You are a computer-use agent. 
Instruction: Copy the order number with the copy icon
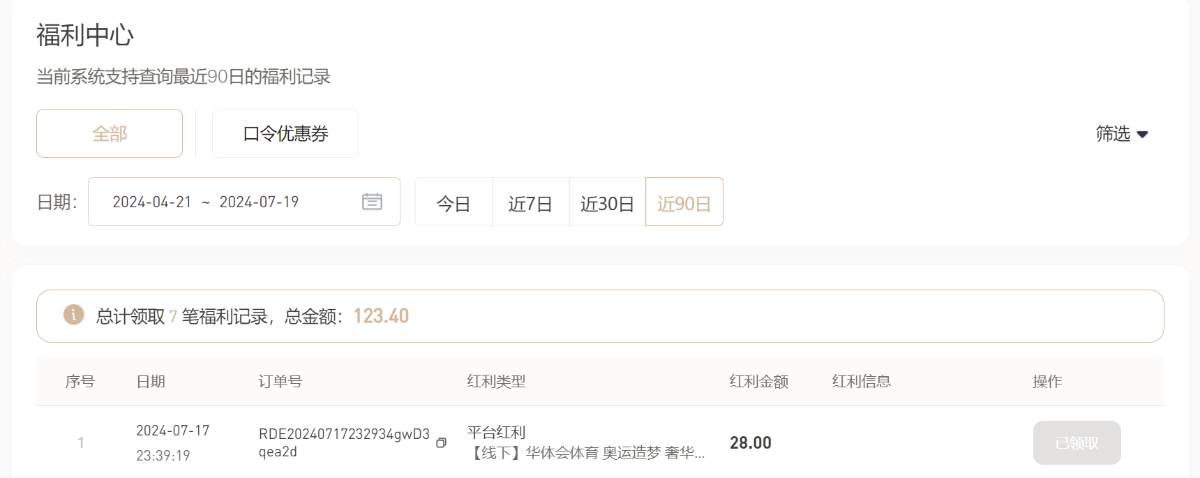(441, 443)
